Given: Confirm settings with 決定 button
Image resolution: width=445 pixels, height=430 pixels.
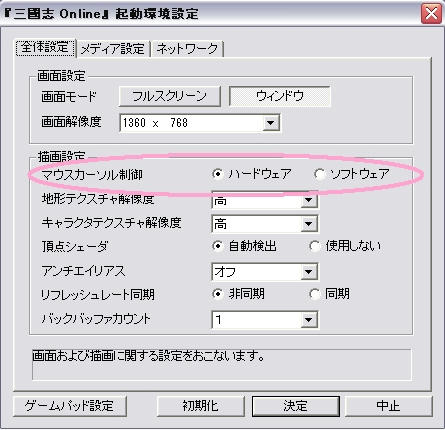Looking at the screenshot, I should [x=296, y=406].
